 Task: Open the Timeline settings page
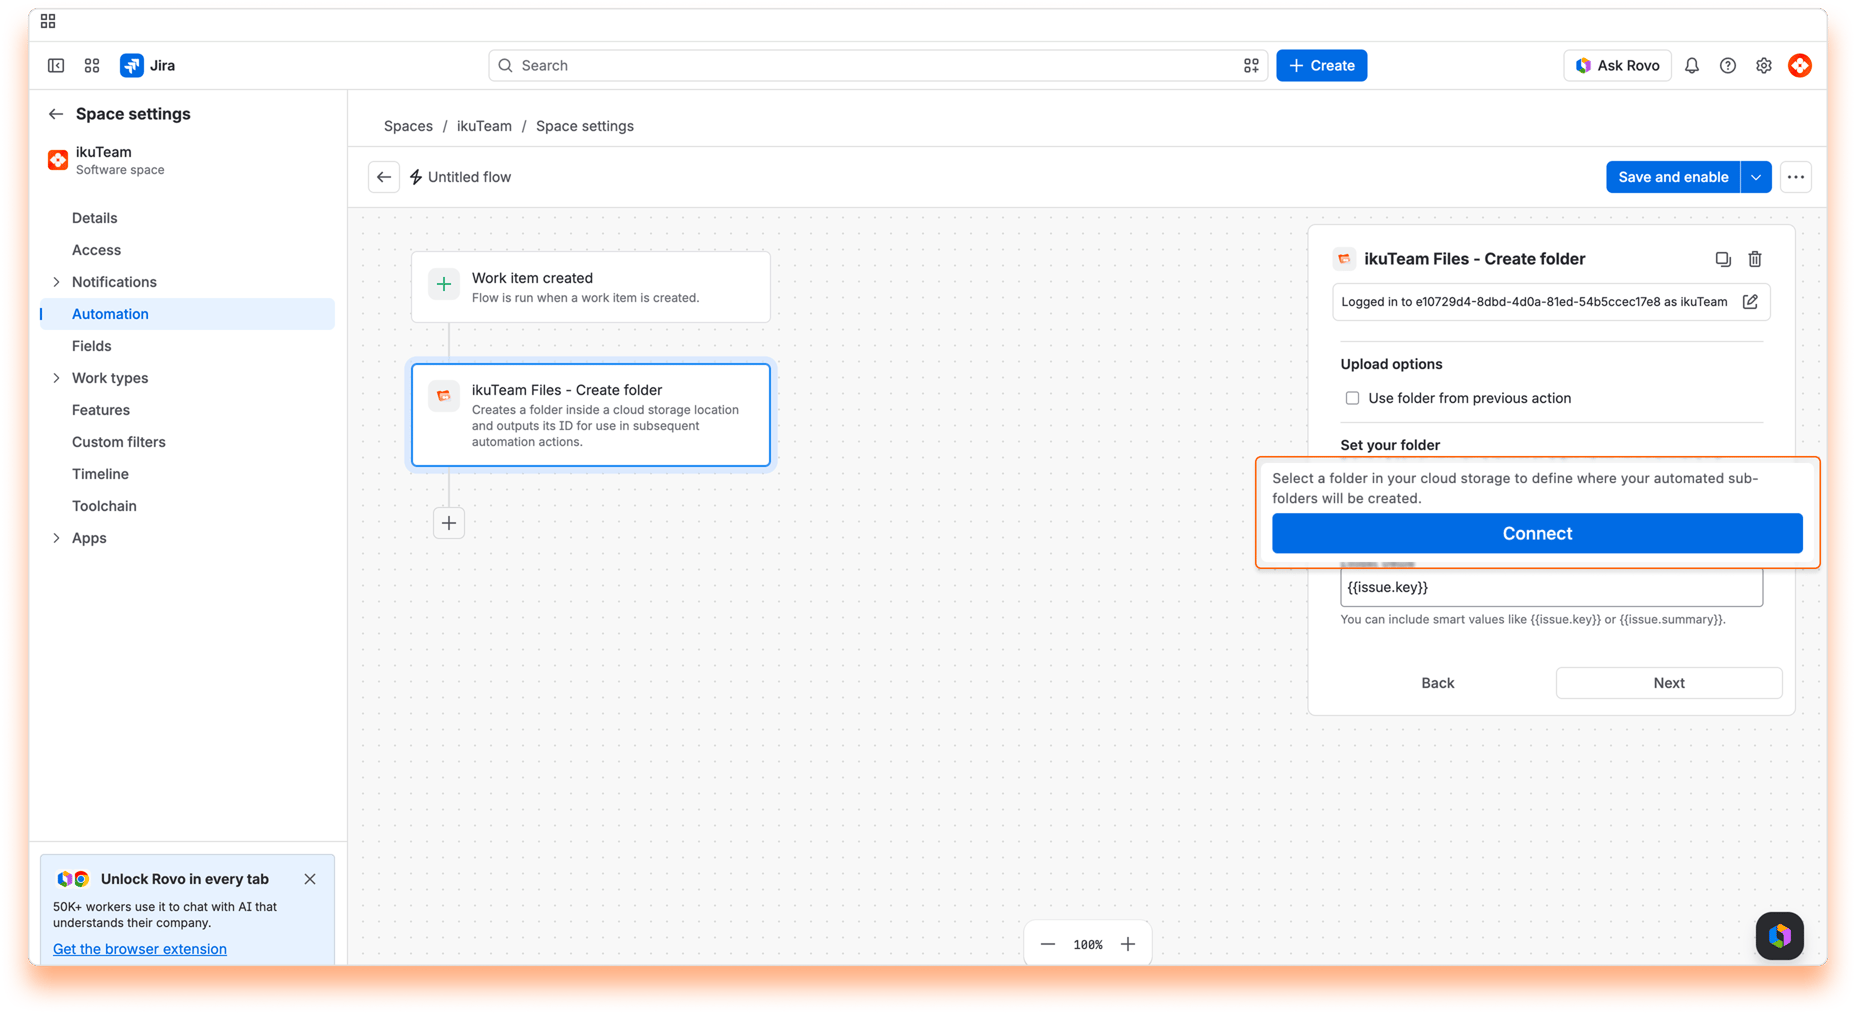click(100, 474)
